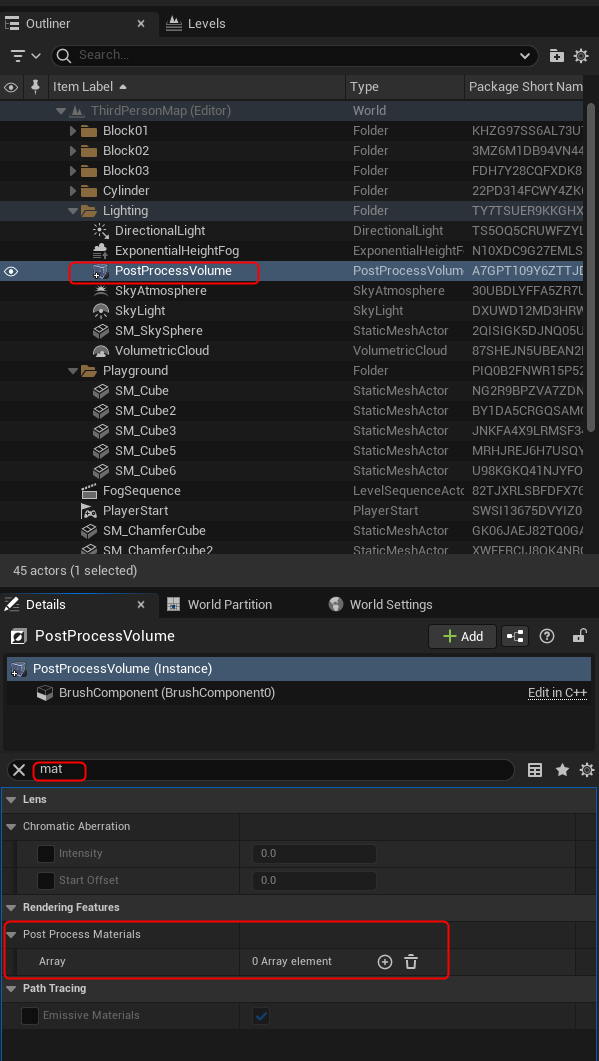Open the Outliner filter options
Image resolution: width=599 pixels, height=1061 pixels.
[x=26, y=55]
